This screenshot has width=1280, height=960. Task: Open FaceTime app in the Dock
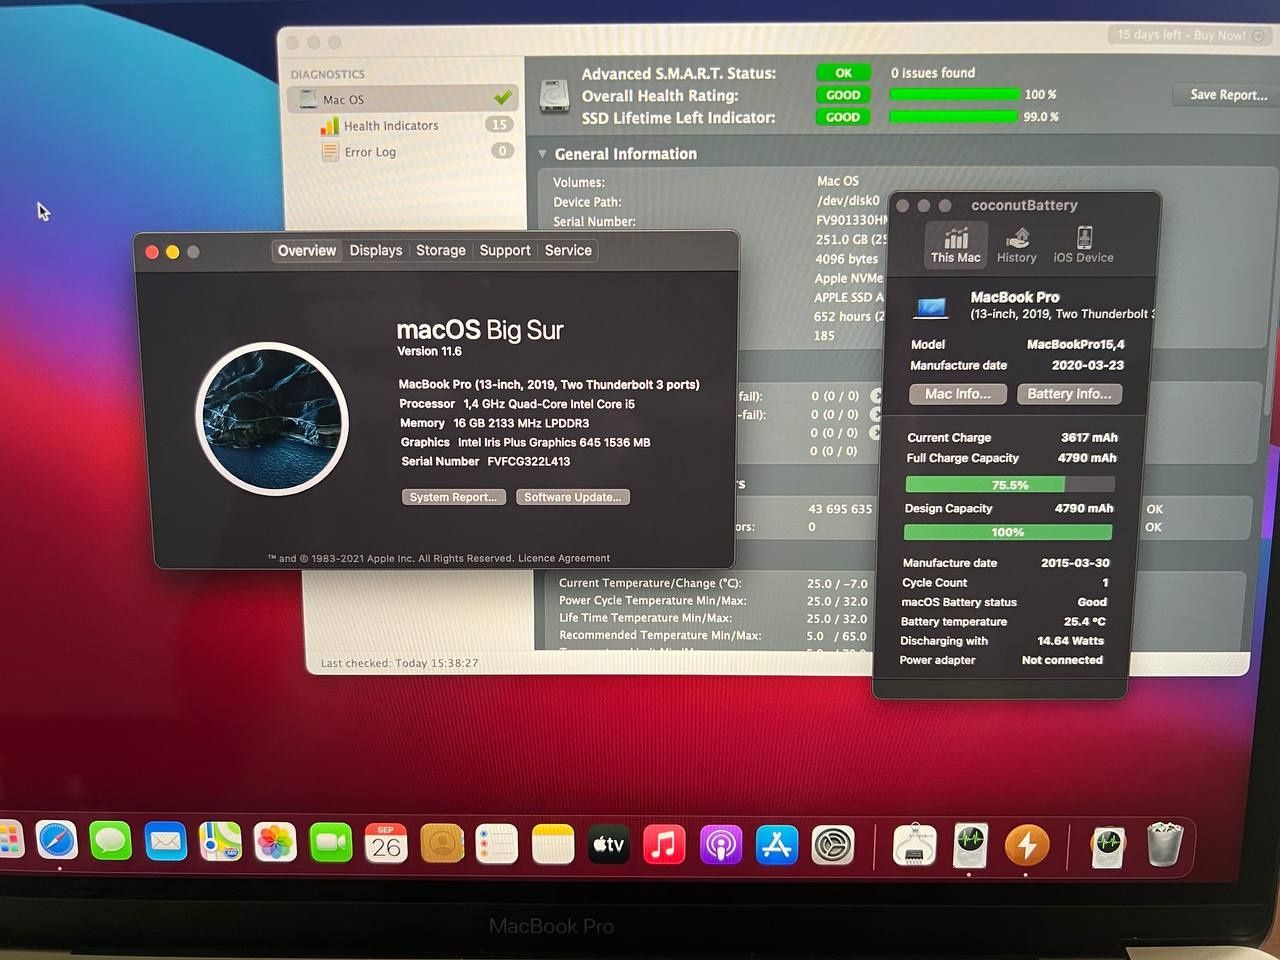coord(330,843)
